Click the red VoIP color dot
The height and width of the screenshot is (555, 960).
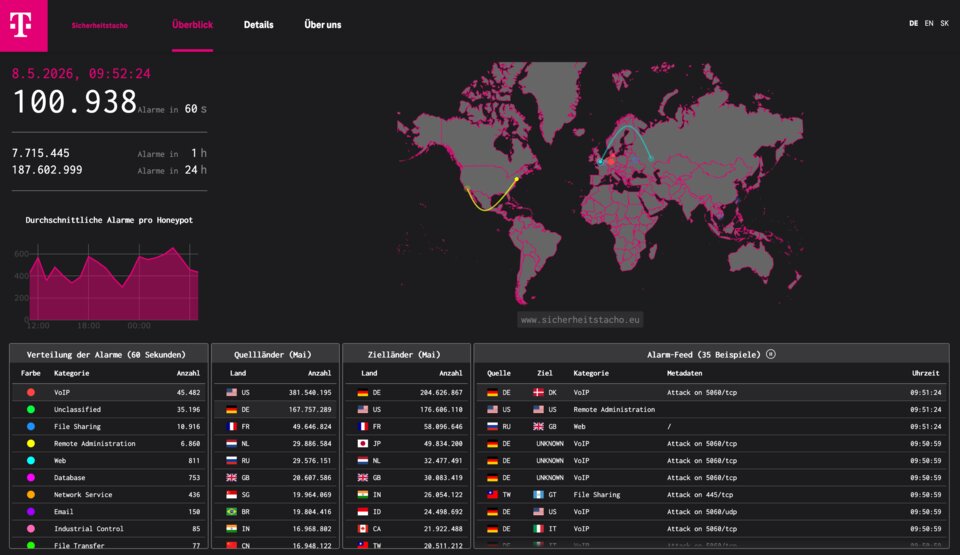[x=31, y=392]
